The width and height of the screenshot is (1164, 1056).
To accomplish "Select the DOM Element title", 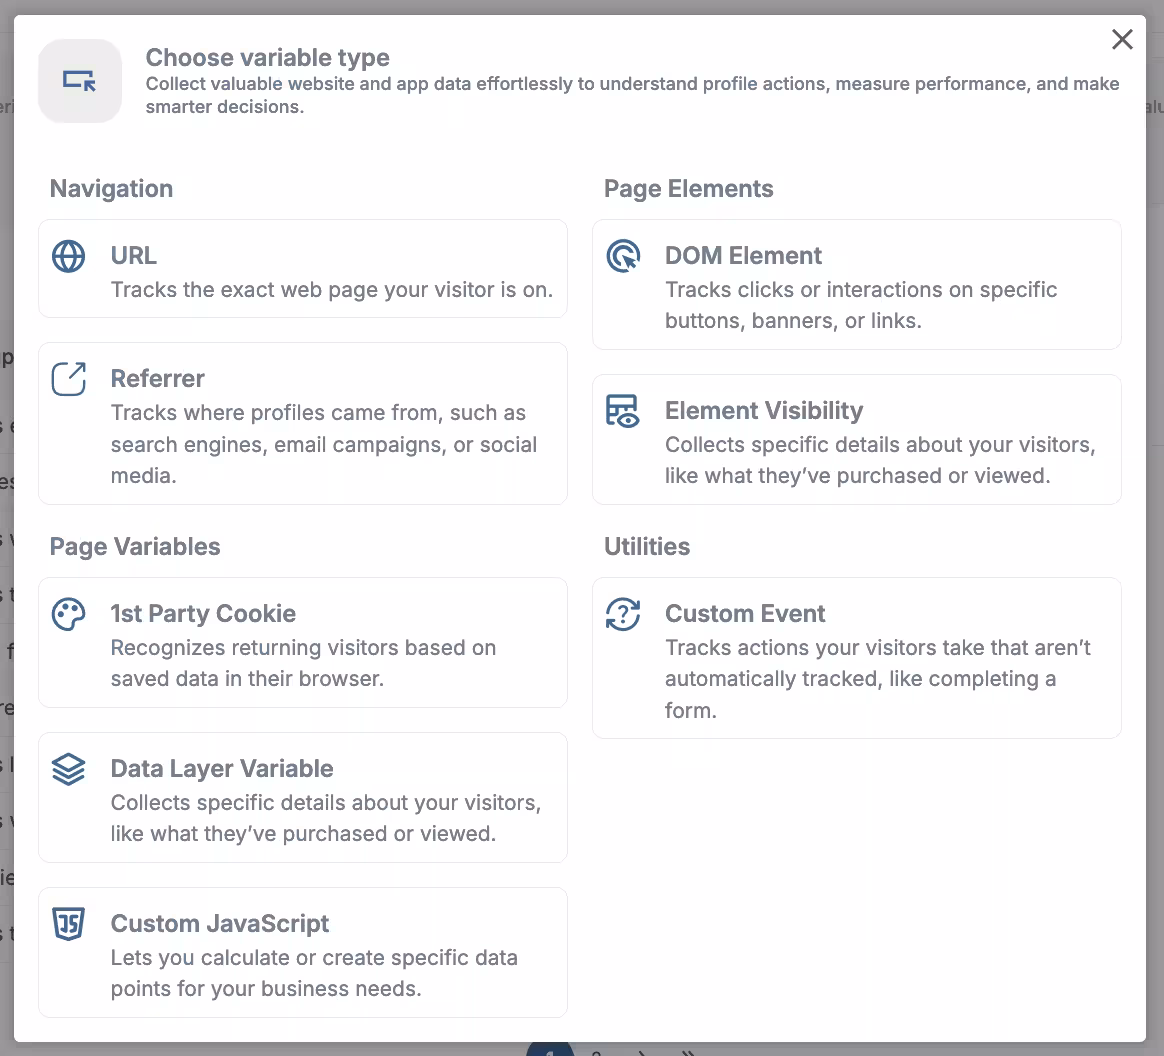I will (x=743, y=256).
